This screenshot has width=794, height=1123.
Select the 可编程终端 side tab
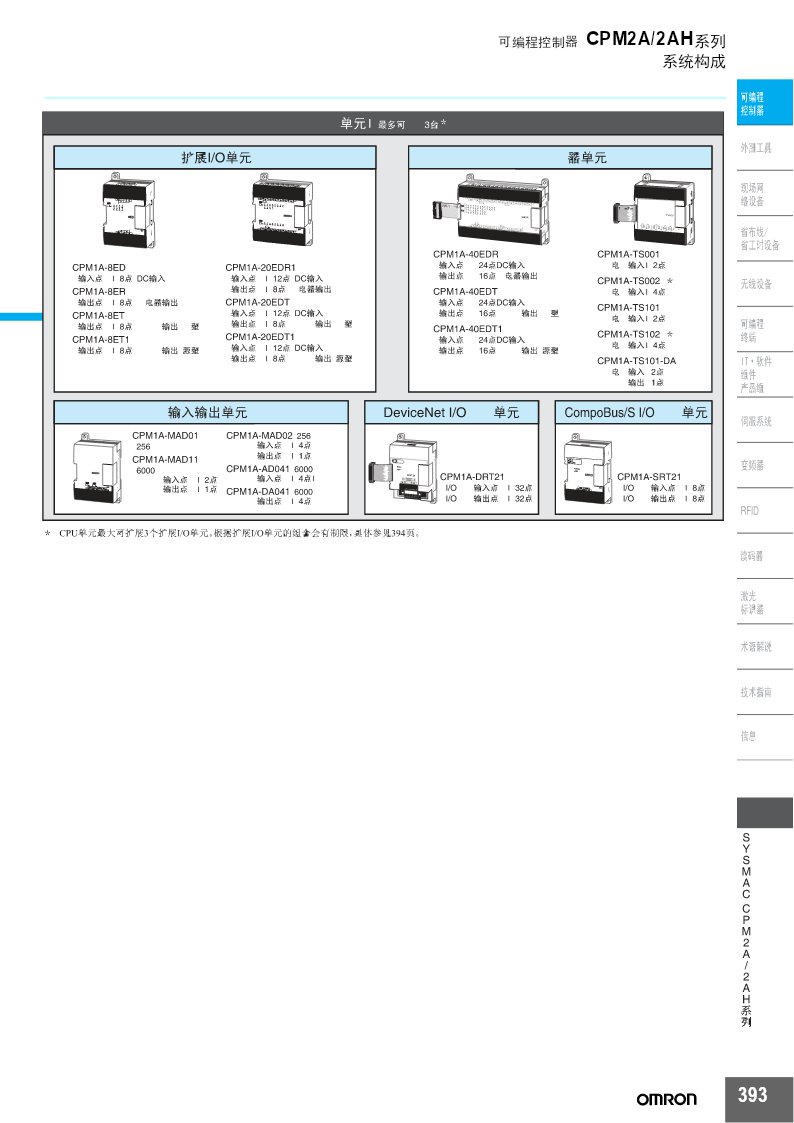pyautogui.click(x=765, y=330)
